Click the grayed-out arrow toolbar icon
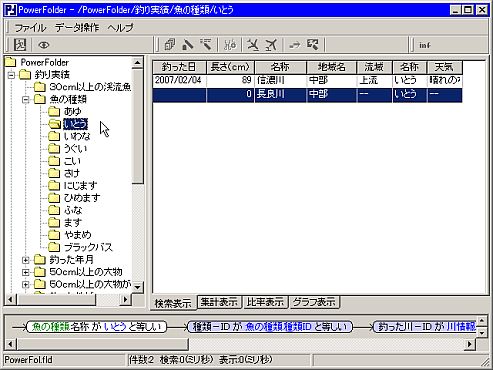This screenshot has width=493, height=370. (295, 45)
